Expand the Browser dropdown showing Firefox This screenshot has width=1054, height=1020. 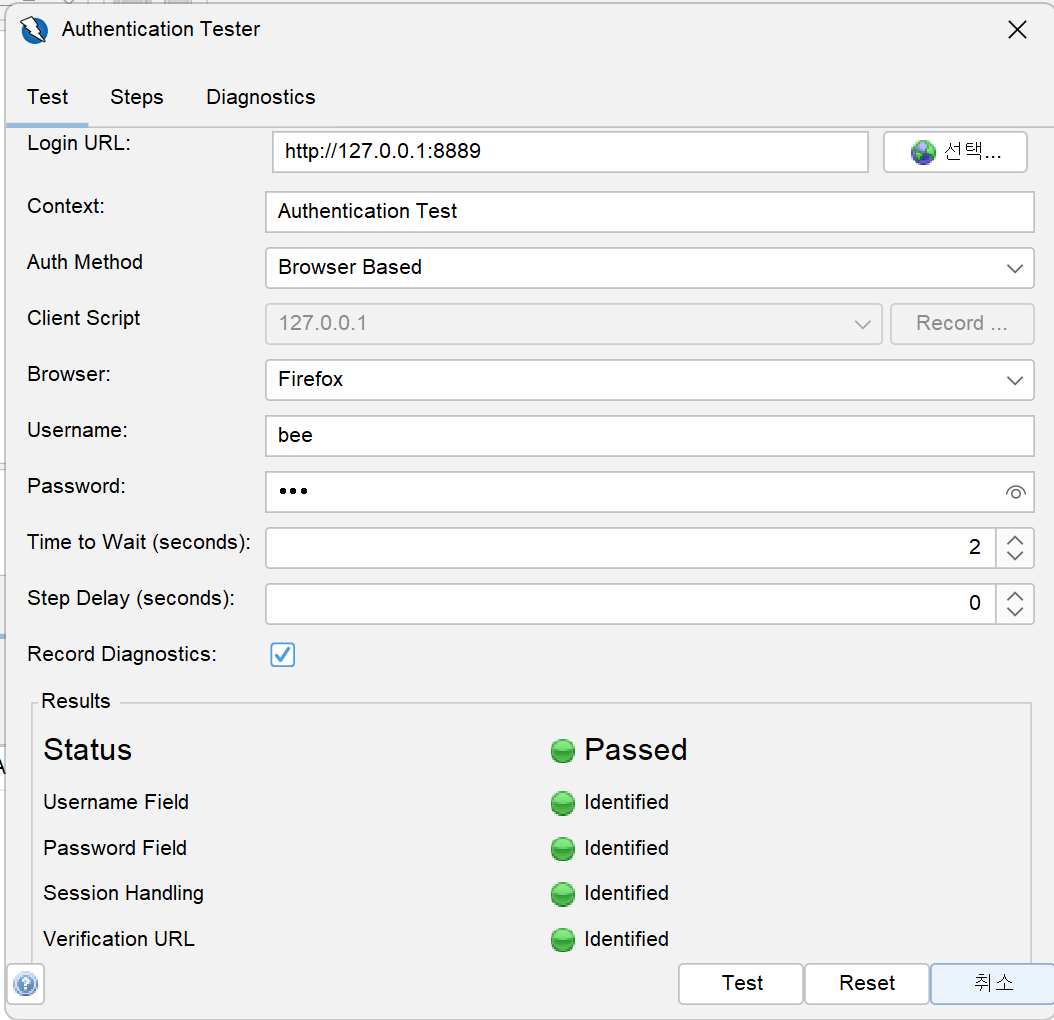tap(649, 380)
